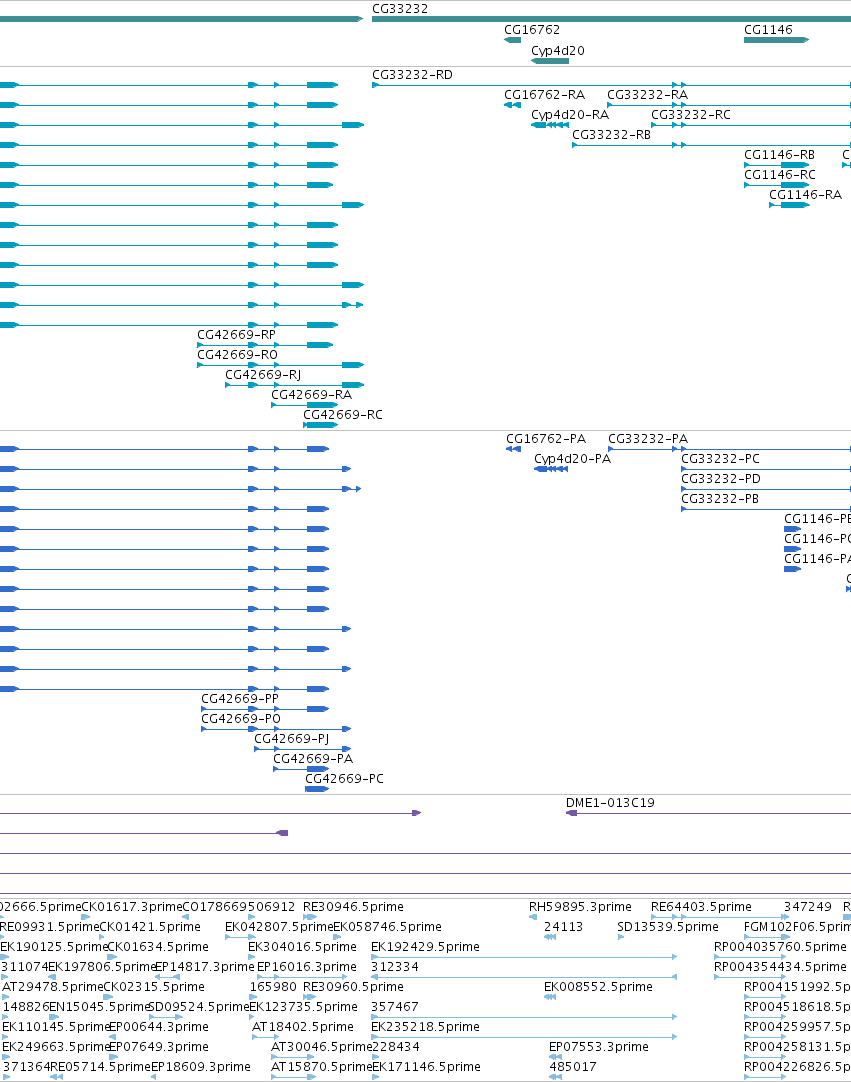Select EST SD13539.5prime
This screenshot has width=851, height=1082.
tap(667, 927)
